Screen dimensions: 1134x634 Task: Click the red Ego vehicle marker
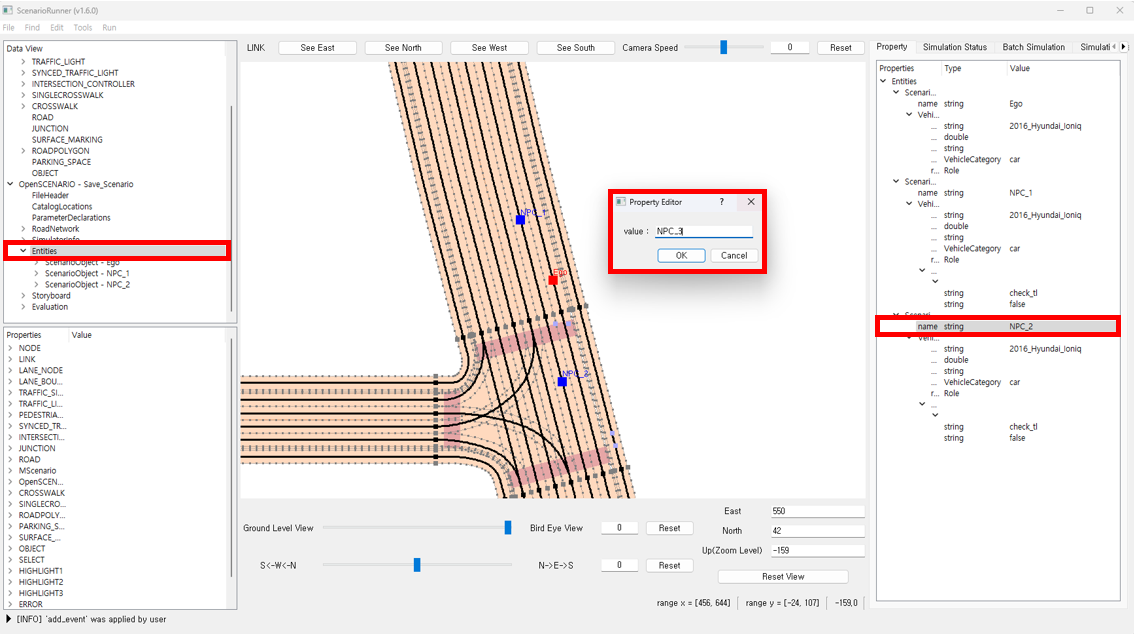553,280
